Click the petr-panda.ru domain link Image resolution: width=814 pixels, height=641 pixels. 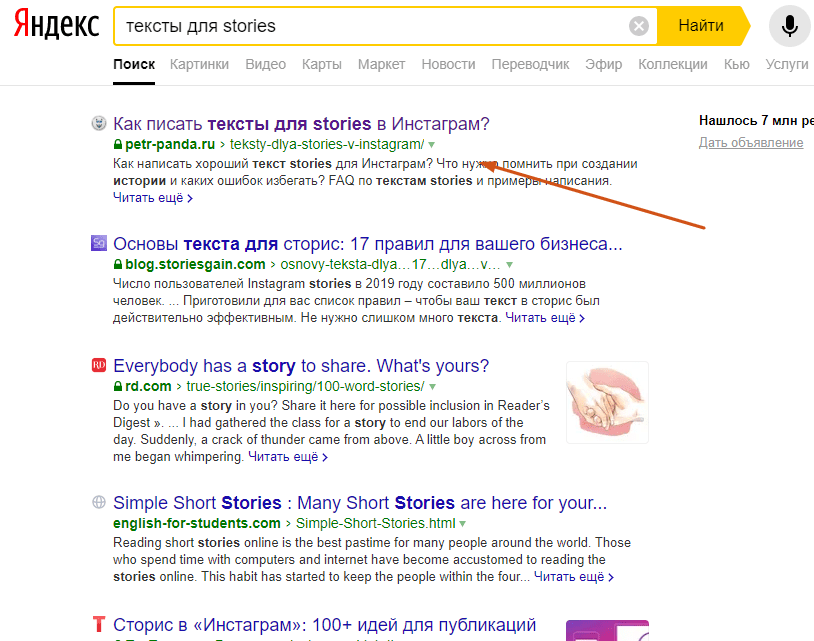(x=170, y=144)
